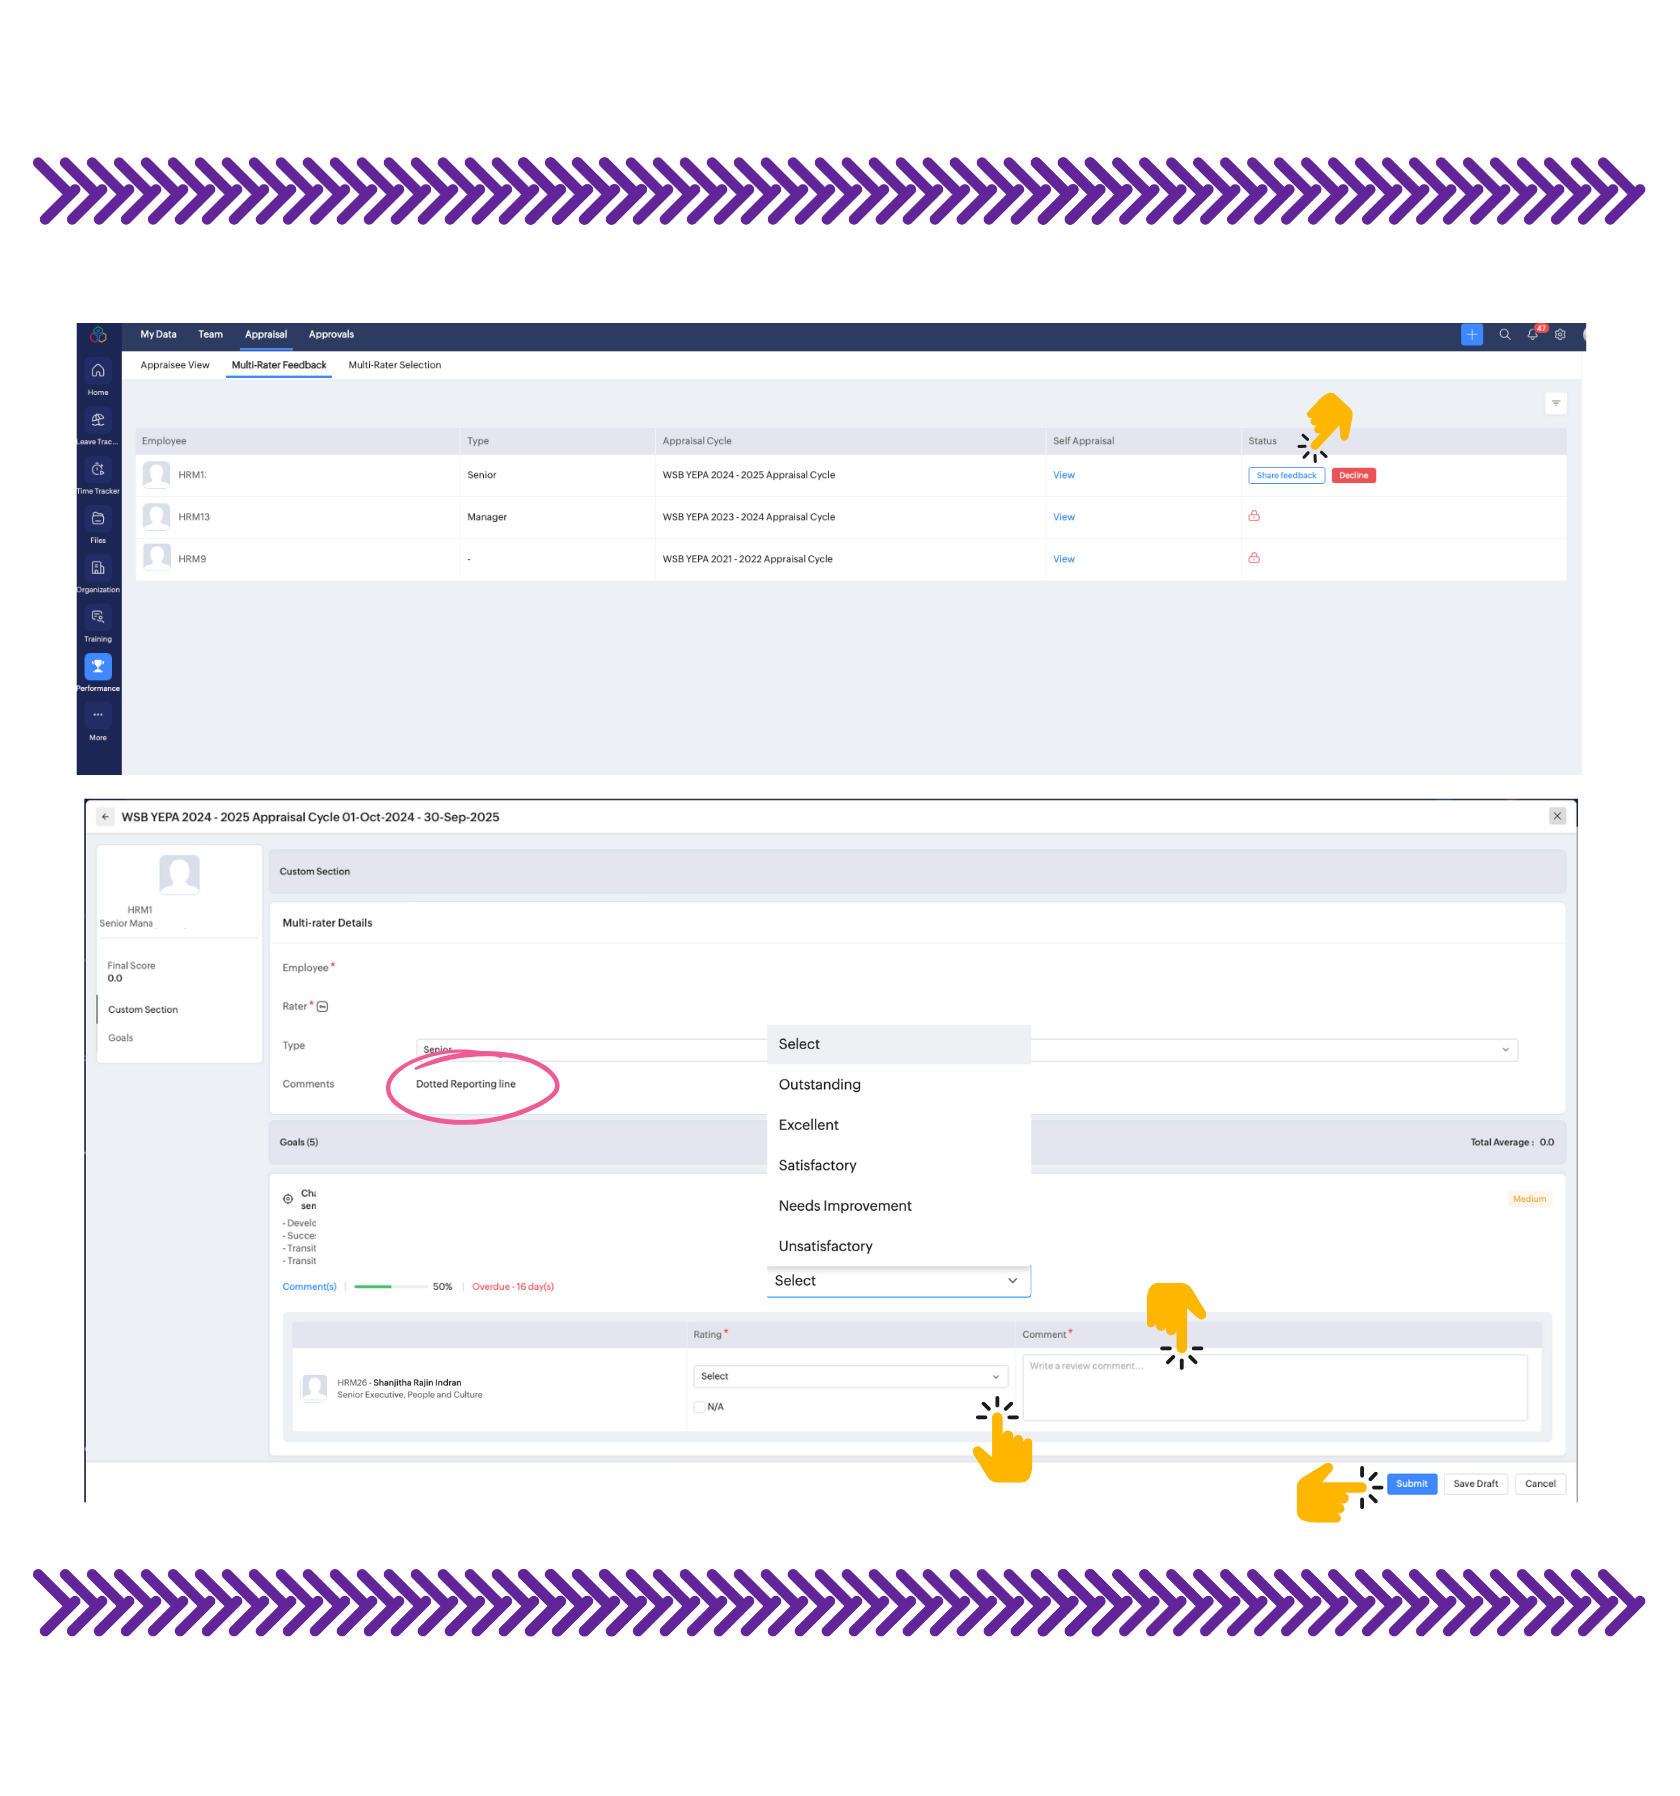
Task: Switch to Multi-Rater Selection tab
Action: [x=394, y=365]
